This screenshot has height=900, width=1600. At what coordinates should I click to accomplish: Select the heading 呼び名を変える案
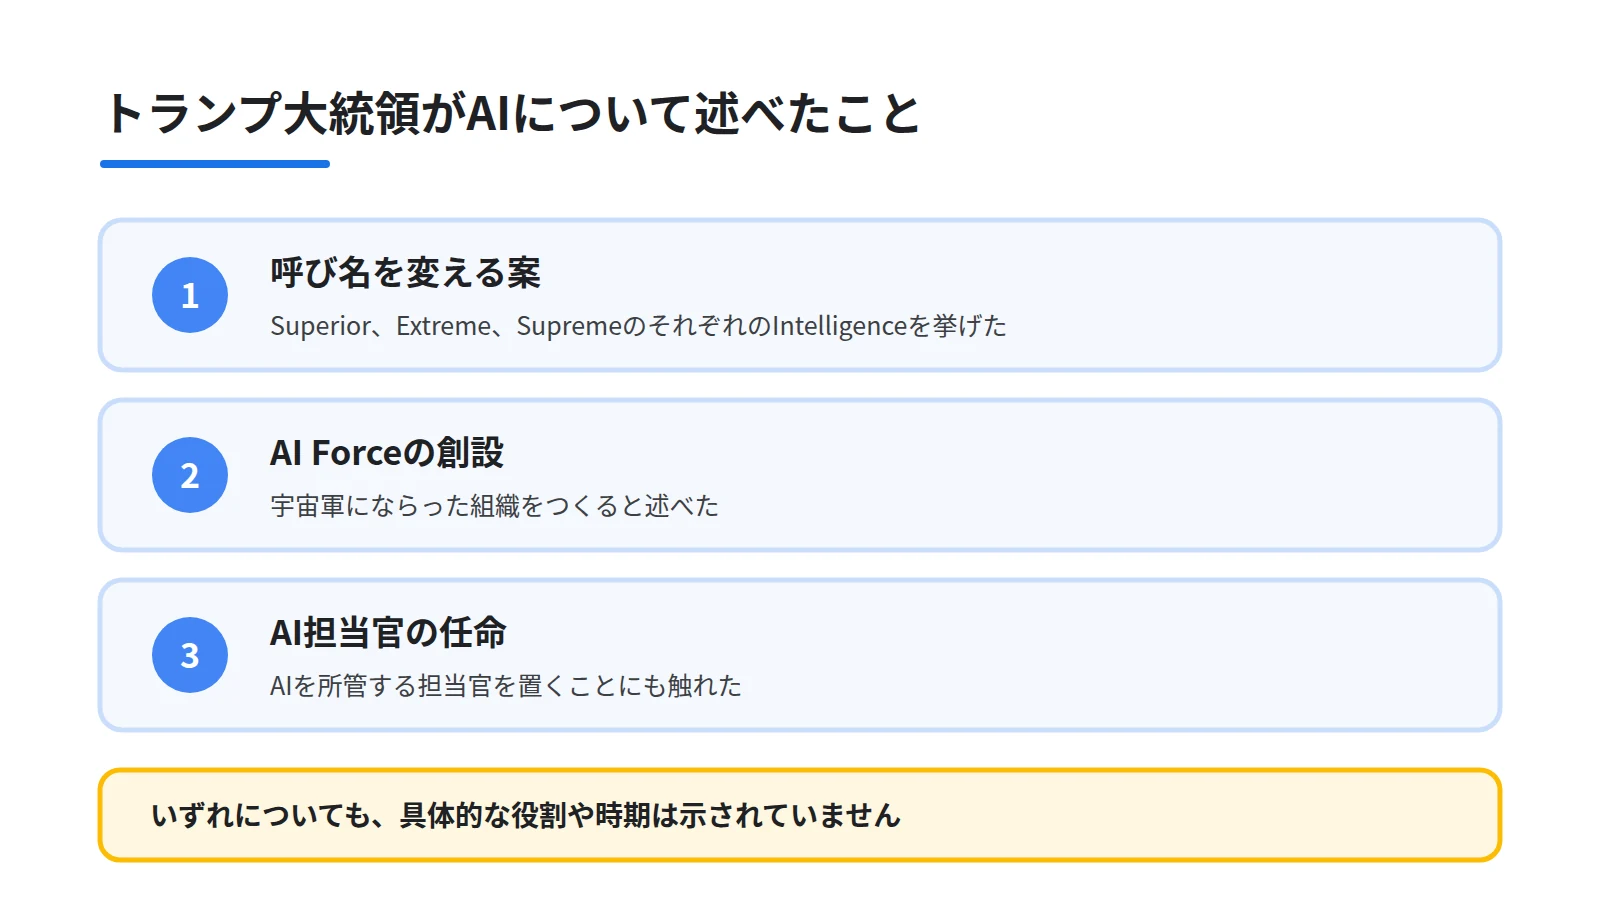pyautogui.click(x=405, y=272)
